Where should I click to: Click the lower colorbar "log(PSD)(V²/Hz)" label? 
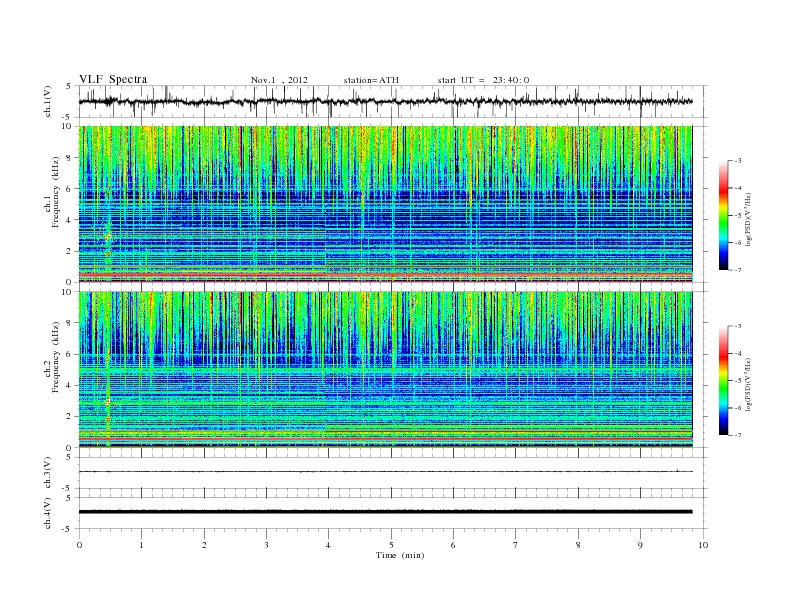point(749,385)
